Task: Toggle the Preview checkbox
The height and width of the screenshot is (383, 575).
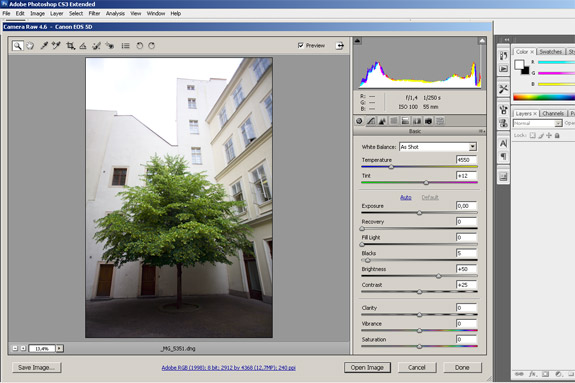Action: (x=301, y=45)
